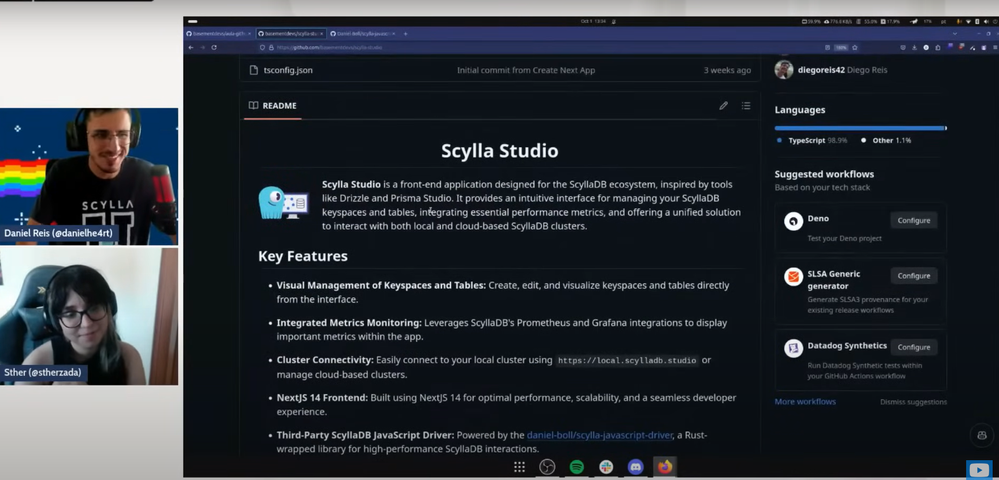Image resolution: width=999 pixels, height=480 pixels.
Task: Open OBS Studio from the dock
Action: pos(547,467)
